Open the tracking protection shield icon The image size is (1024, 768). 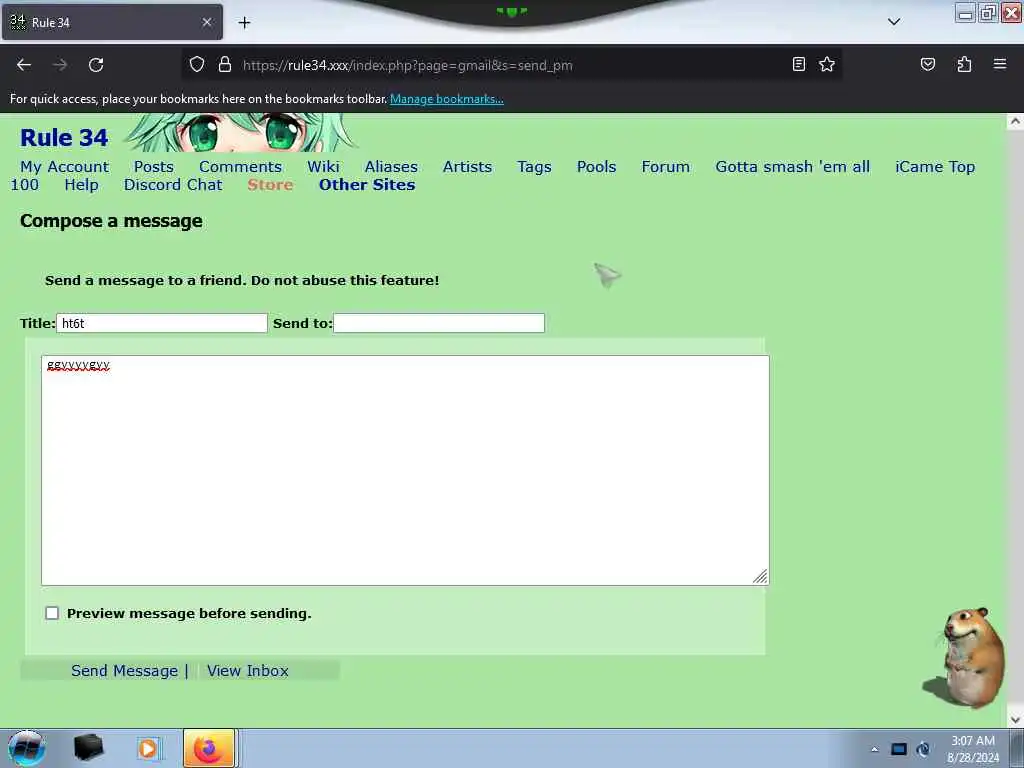pyautogui.click(x=197, y=65)
